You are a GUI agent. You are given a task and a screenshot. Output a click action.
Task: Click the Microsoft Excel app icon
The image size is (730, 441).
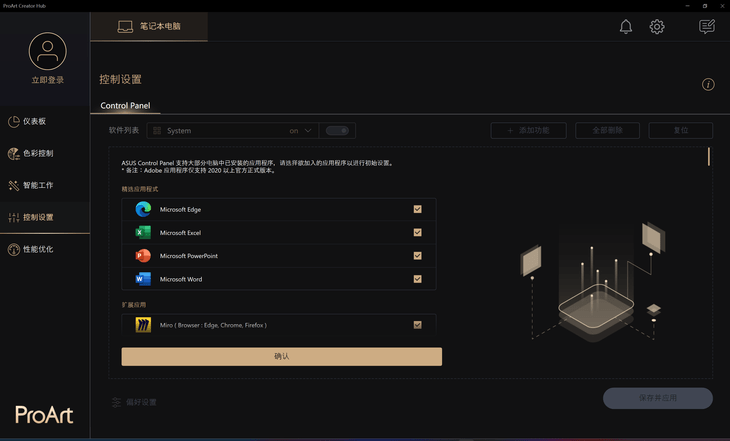(x=143, y=232)
